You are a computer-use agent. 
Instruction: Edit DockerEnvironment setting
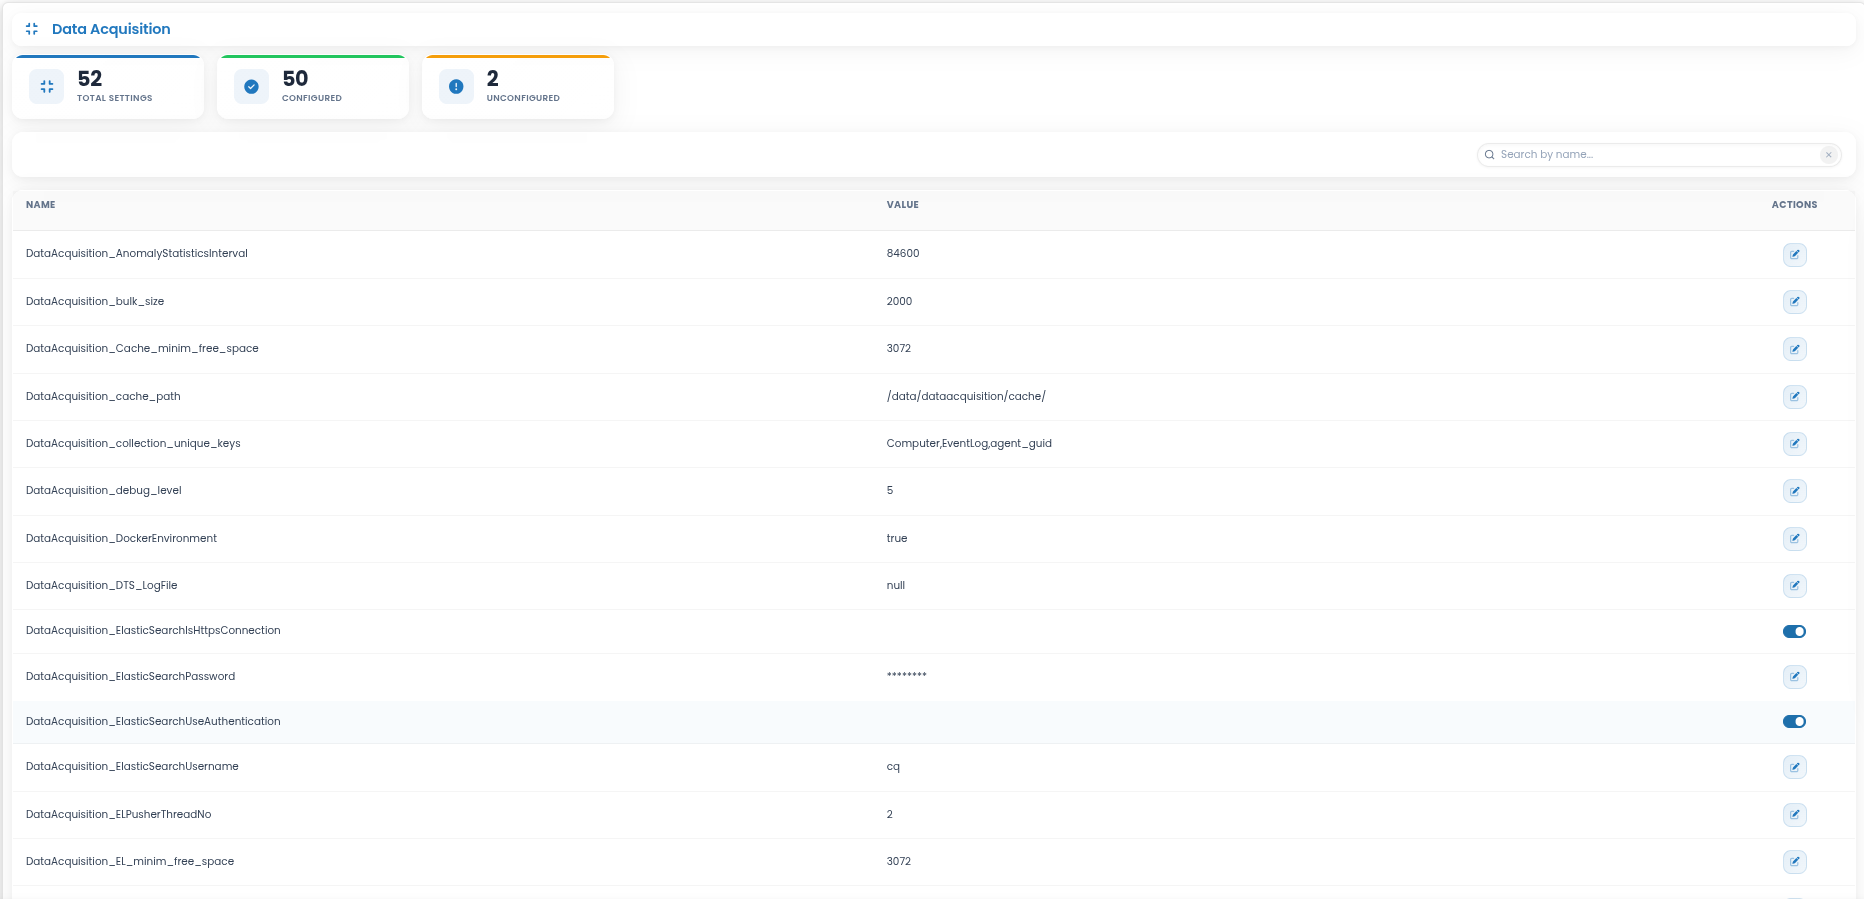click(x=1794, y=538)
